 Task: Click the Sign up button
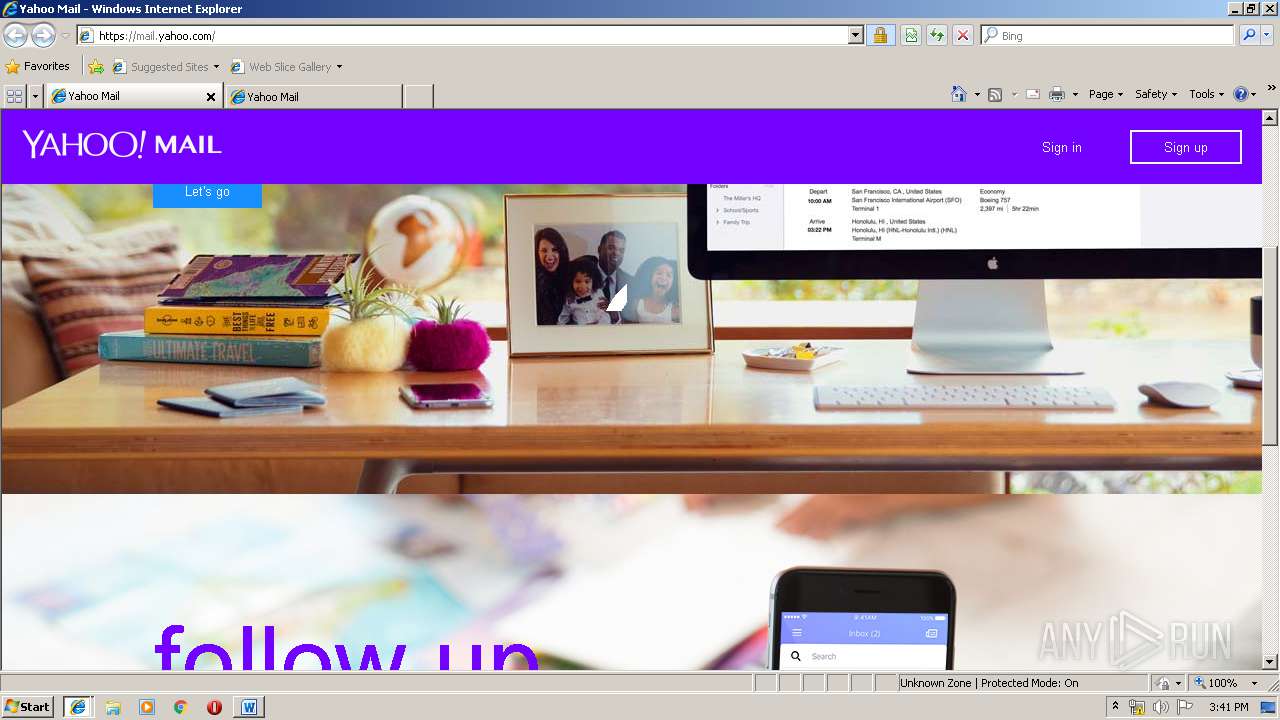point(1186,147)
